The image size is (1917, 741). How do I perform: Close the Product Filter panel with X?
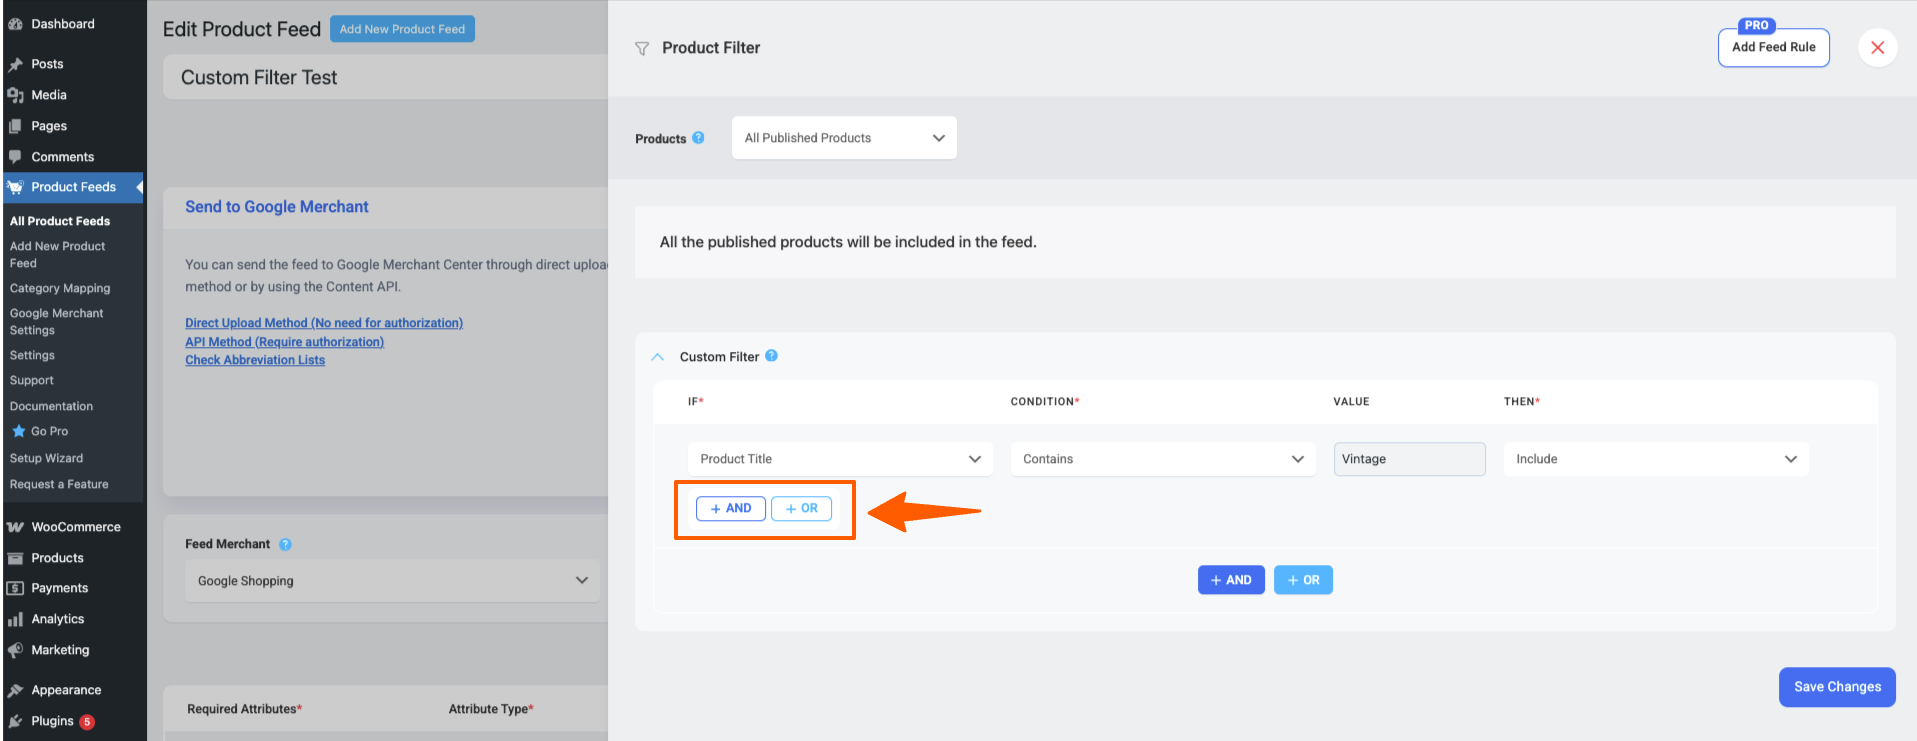[x=1877, y=48]
